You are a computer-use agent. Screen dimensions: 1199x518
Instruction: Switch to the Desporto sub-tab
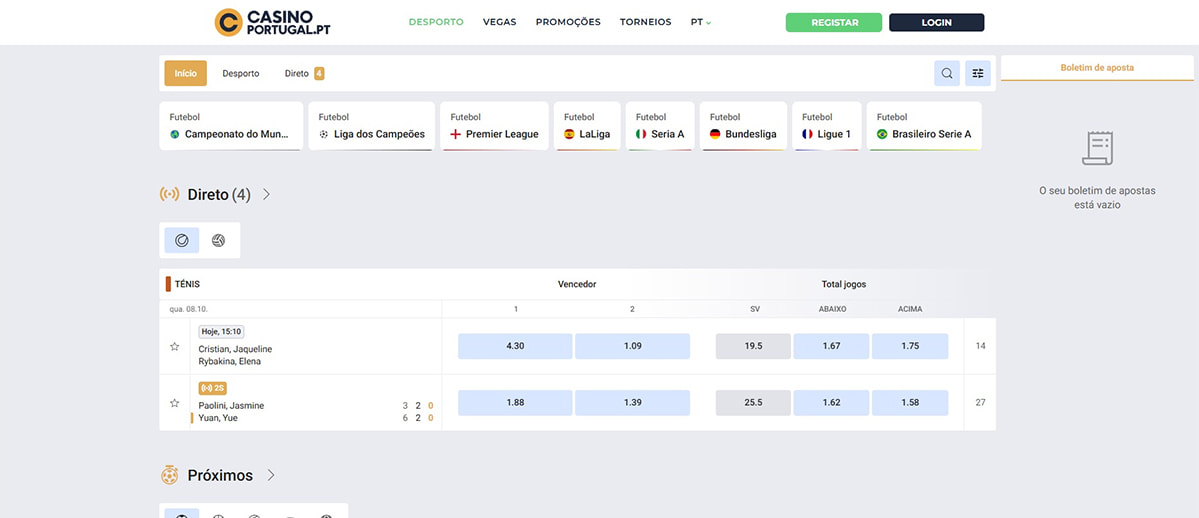pyautogui.click(x=241, y=73)
